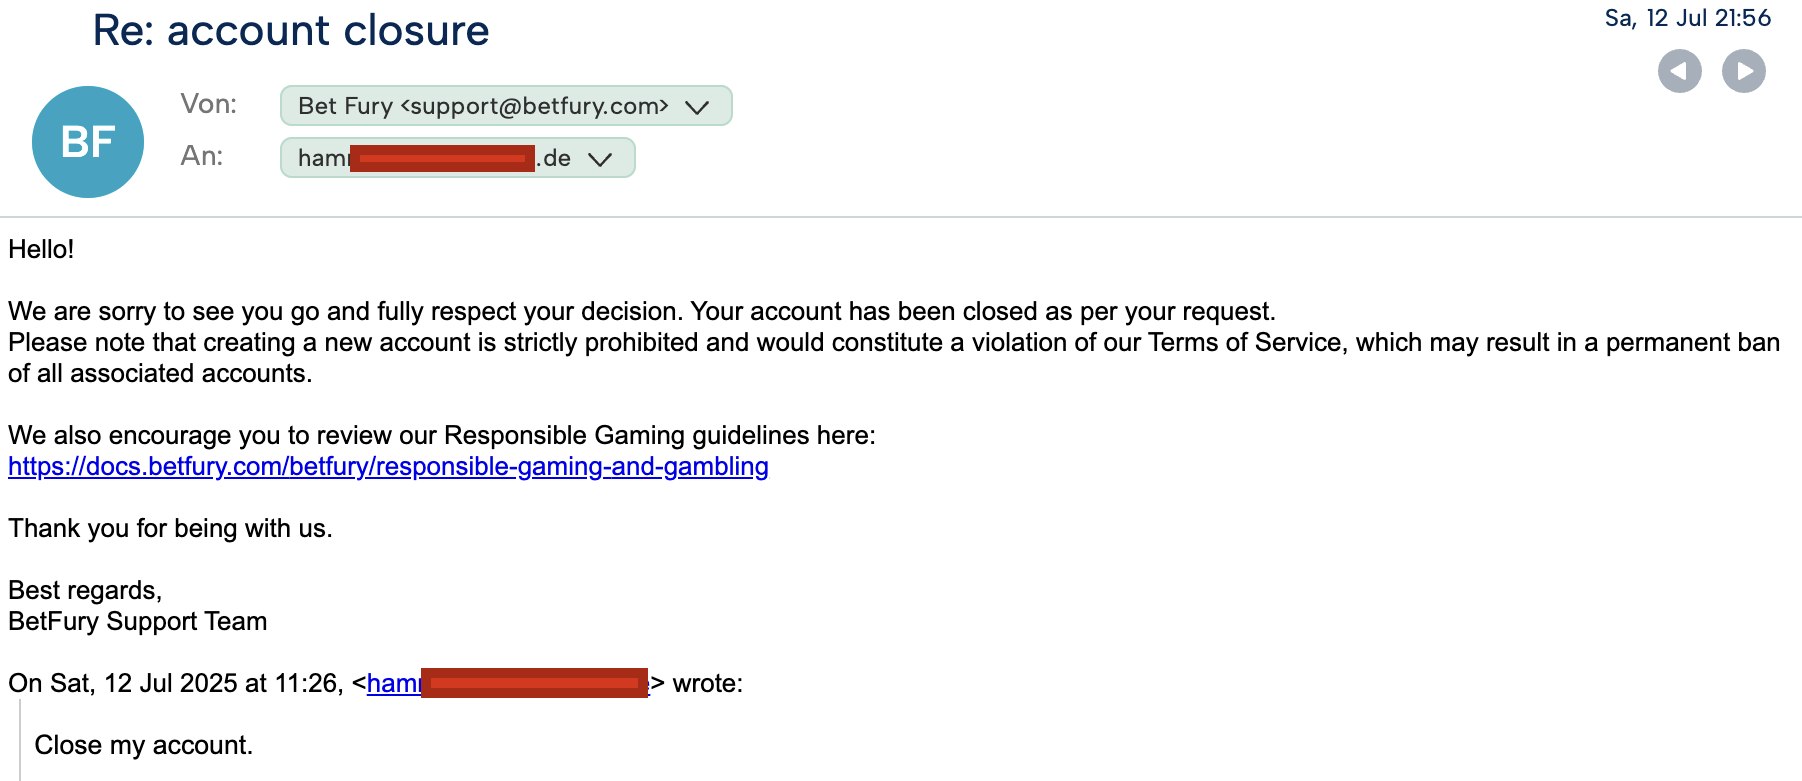Click the 'Your account has been closed' sentence

click(983, 311)
